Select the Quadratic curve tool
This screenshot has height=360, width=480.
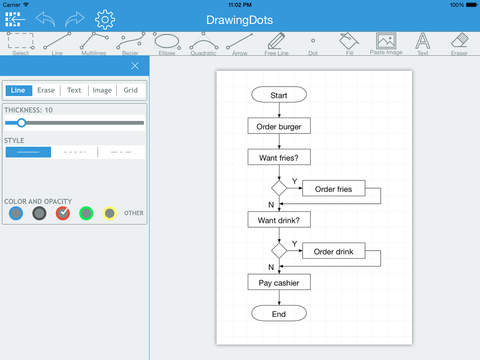point(203,43)
